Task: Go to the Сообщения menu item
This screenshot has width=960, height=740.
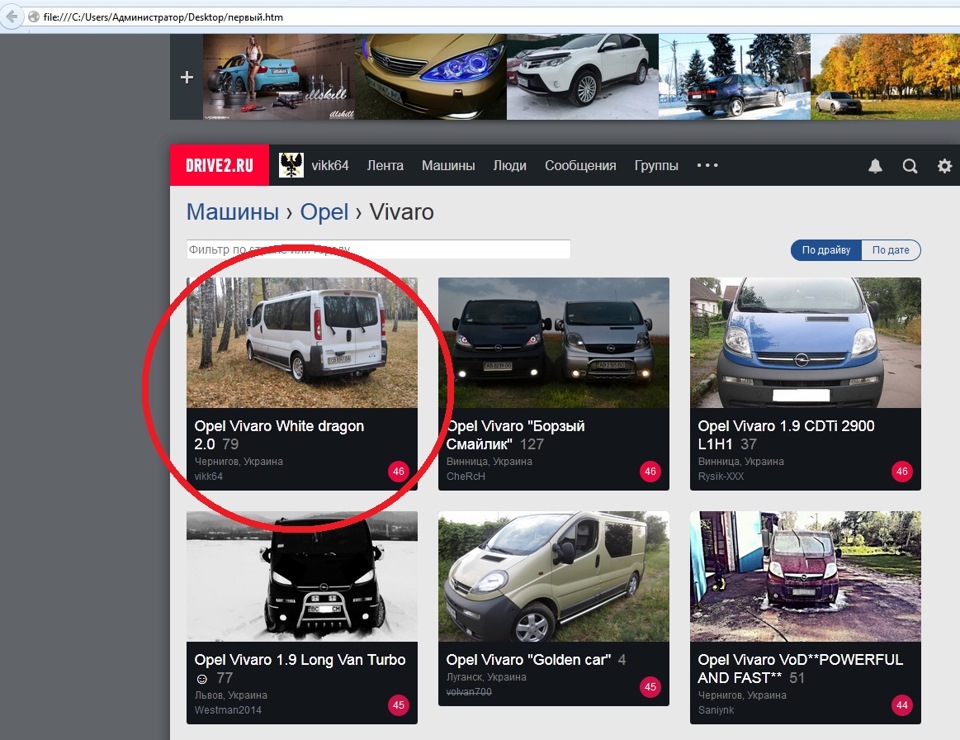Action: [x=580, y=165]
